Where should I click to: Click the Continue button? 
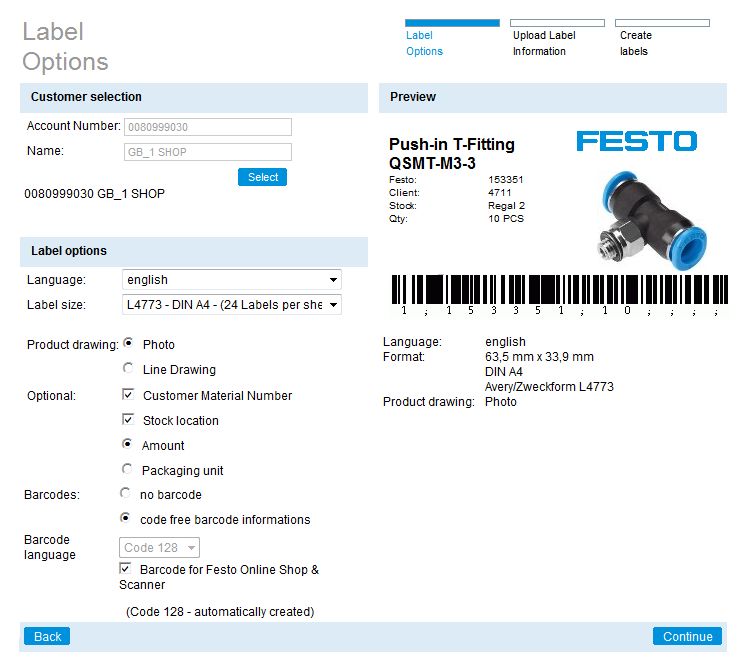point(687,636)
